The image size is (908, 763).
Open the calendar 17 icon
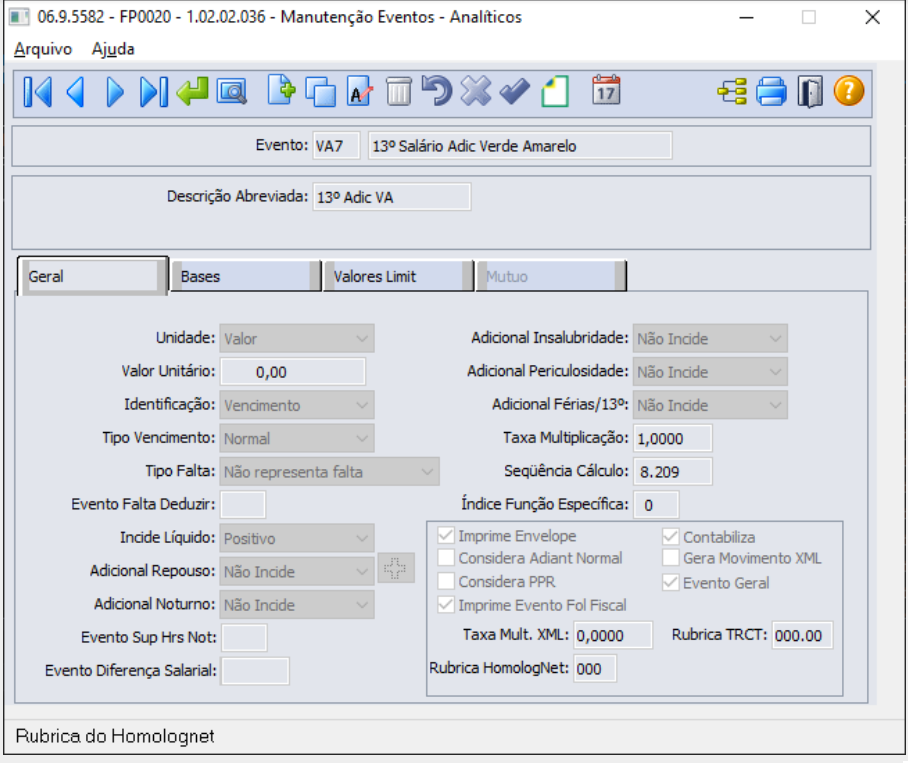coord(606,90)
